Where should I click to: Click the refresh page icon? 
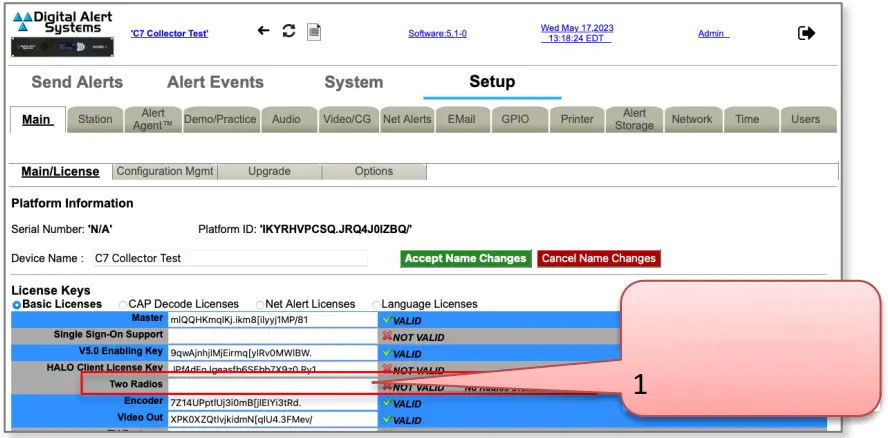pyautogui.click(x=289, y=31)
